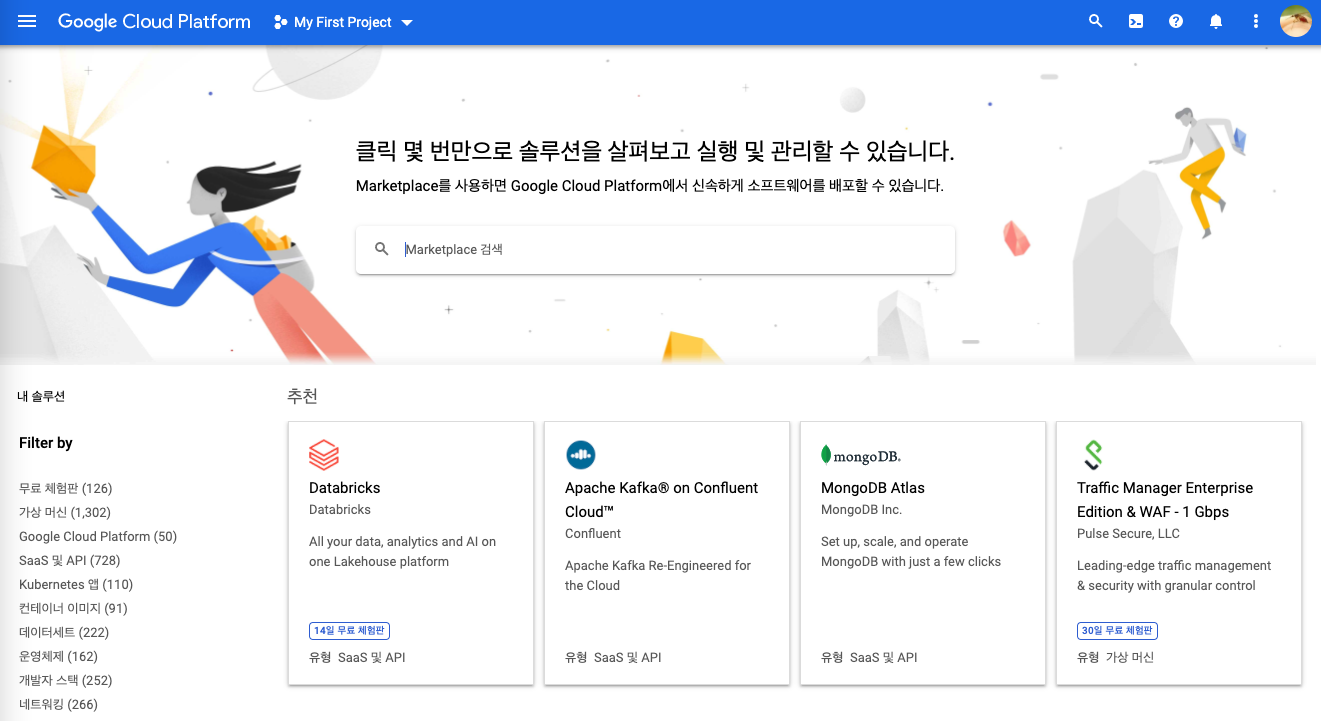Filter by SaaS 및 API (728)
1321x721 pixels.
pyautogui.click(x=70, y=561)
